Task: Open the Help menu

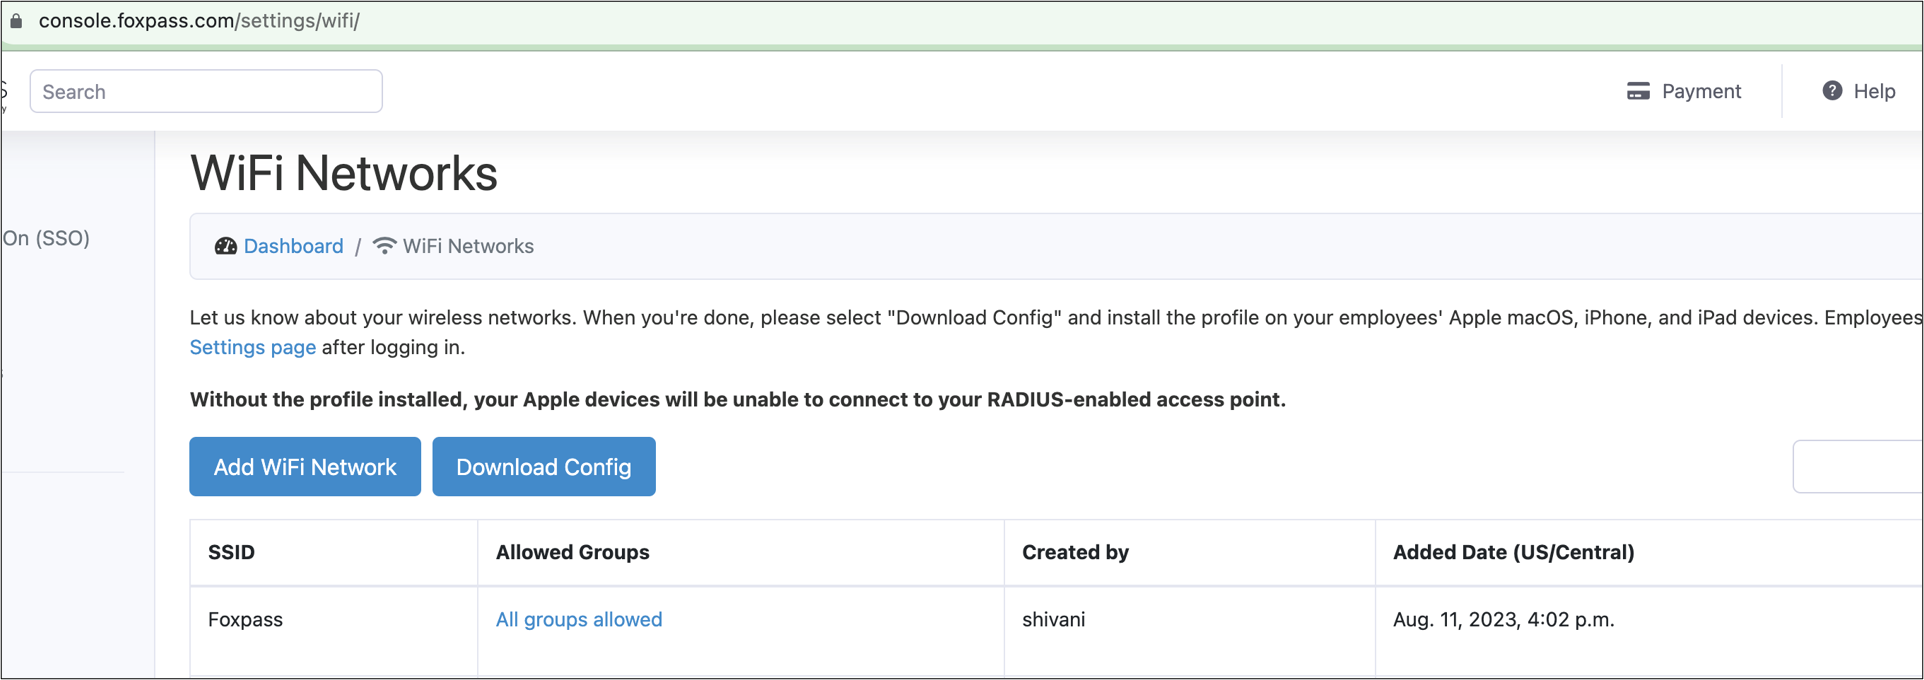Action: point(1859,91)
